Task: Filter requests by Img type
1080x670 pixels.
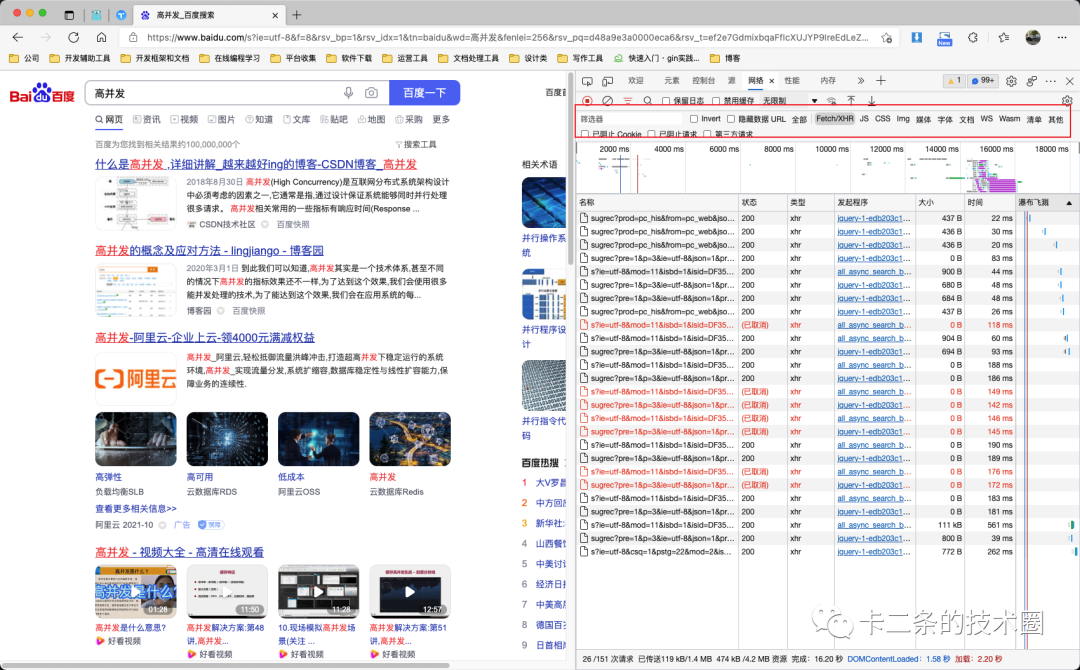Action: [x=903, y=119]
